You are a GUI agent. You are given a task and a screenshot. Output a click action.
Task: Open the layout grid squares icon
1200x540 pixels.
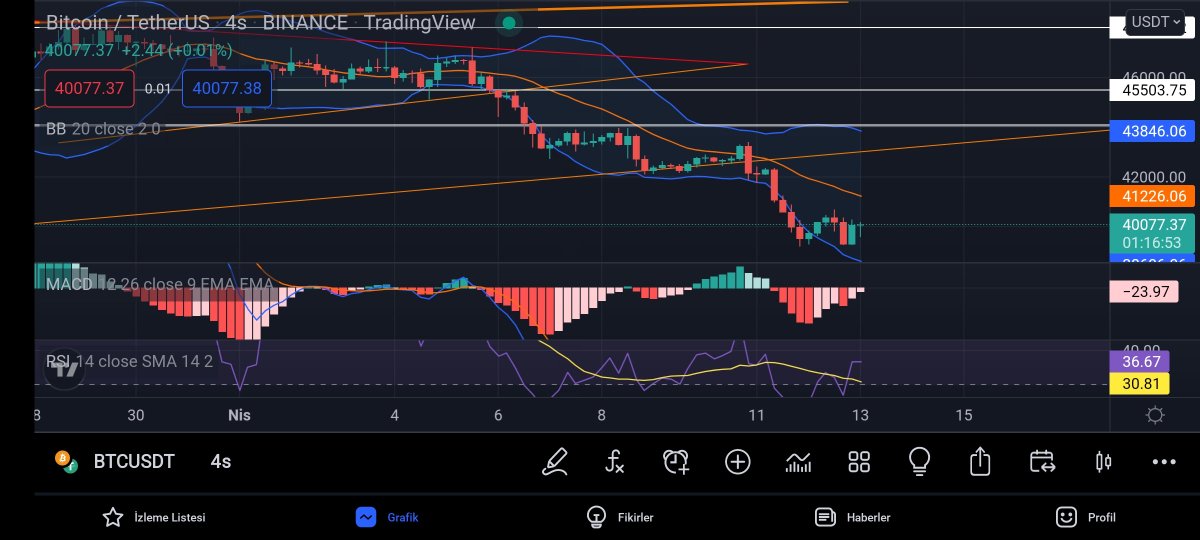click(859, 461)
